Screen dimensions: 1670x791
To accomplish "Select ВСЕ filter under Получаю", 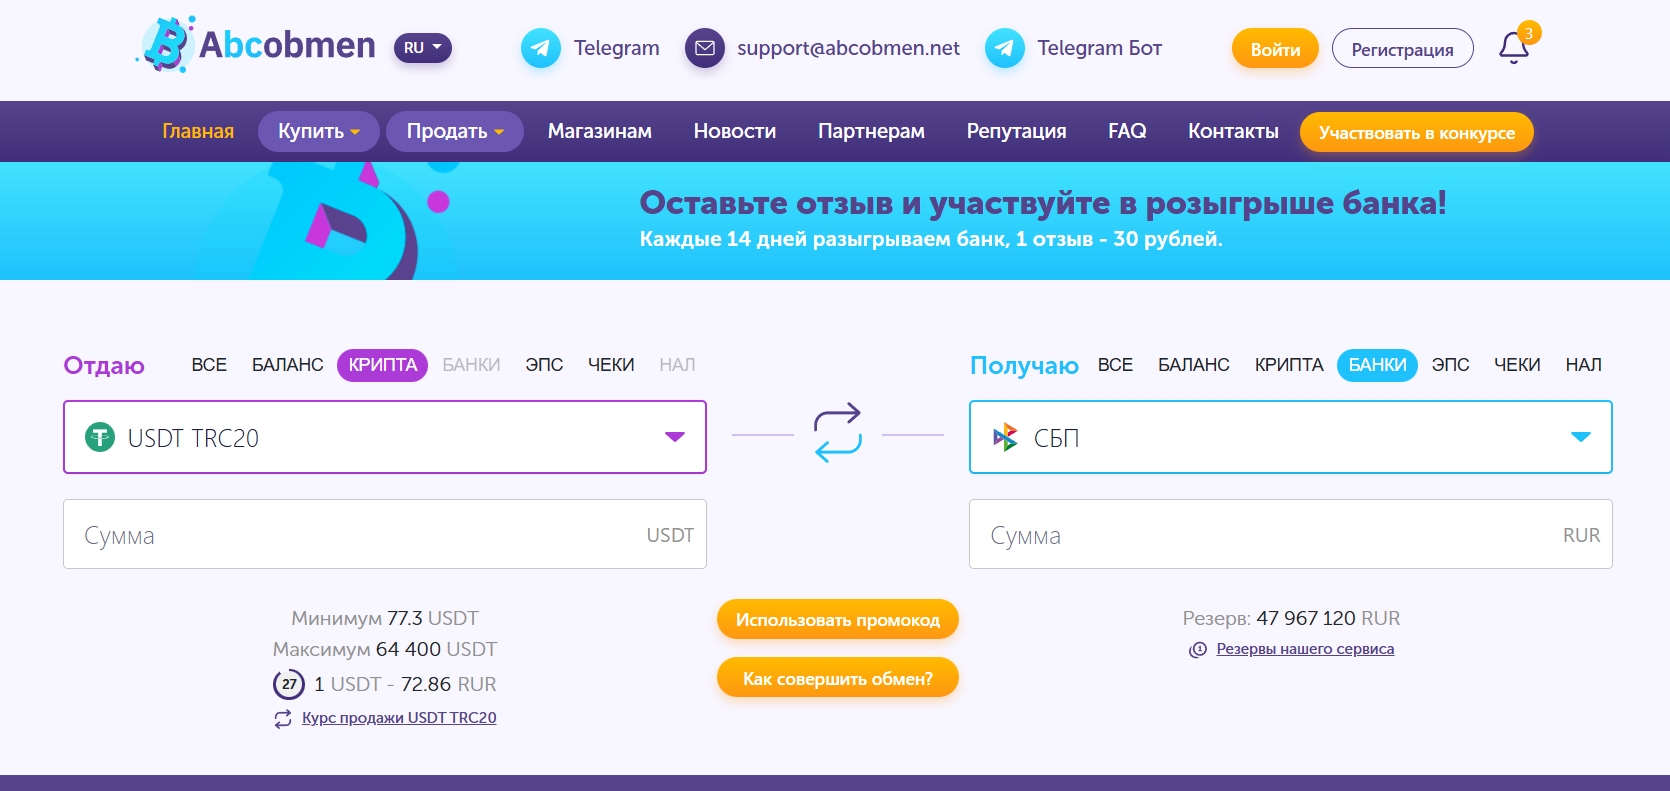I will click(1115, 365).
